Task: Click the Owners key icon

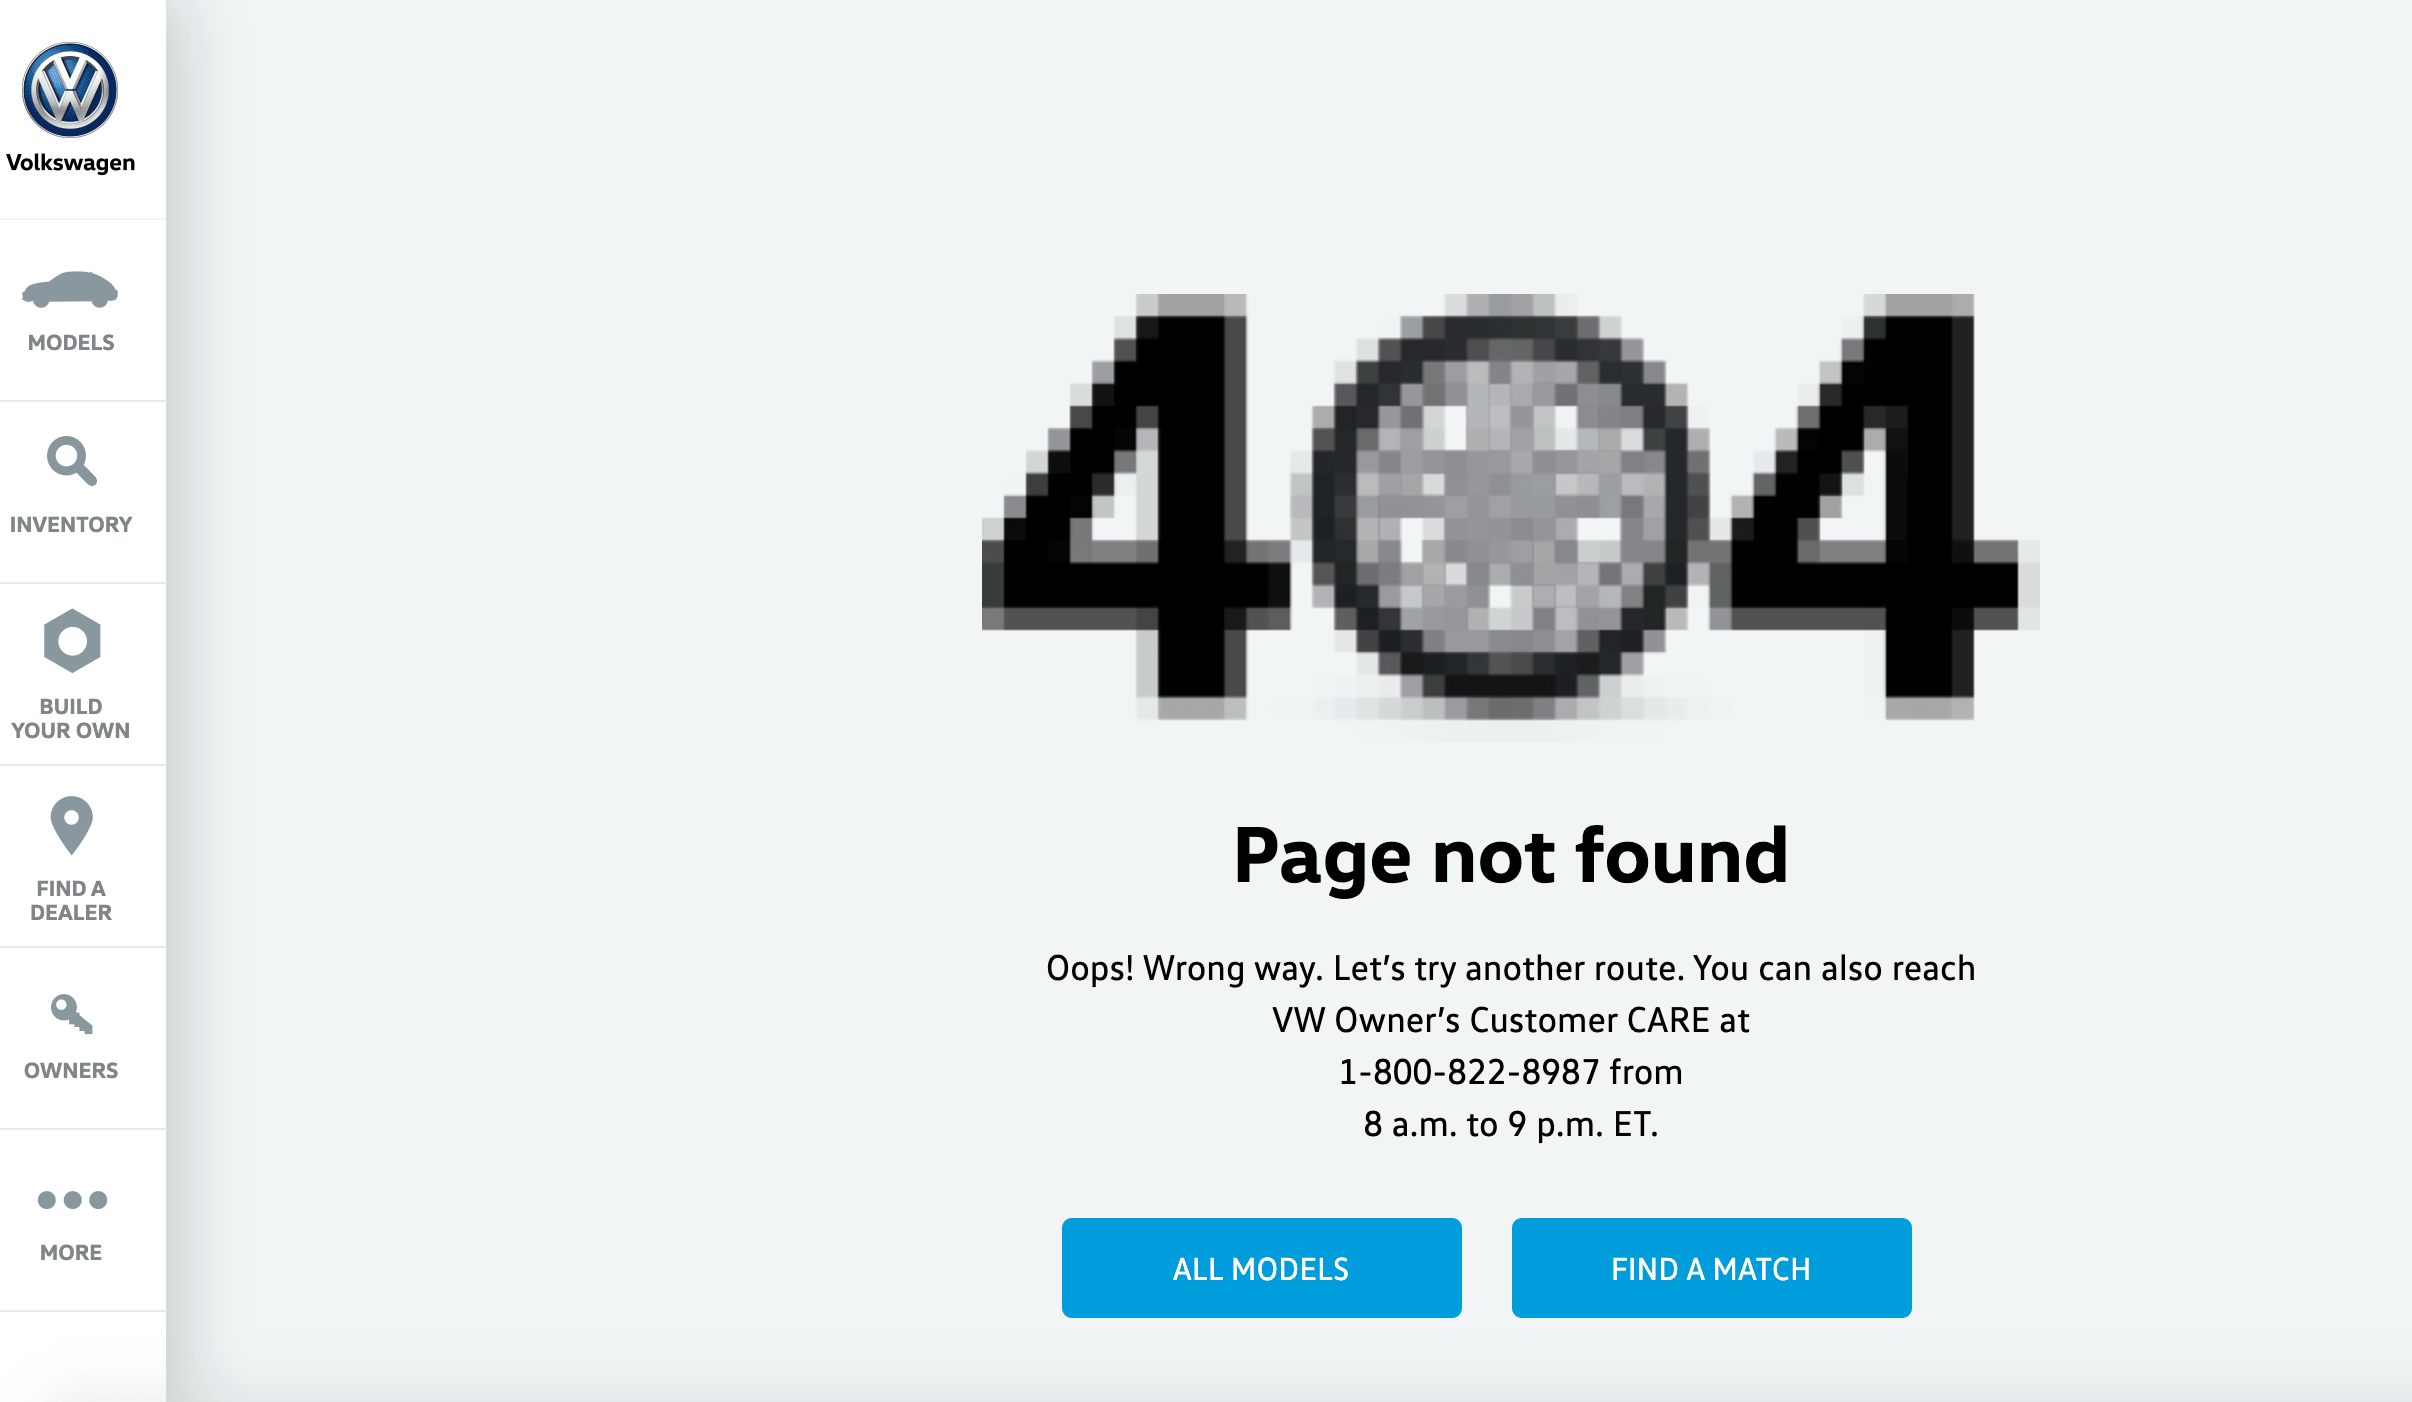Action: coord(71,1014)
